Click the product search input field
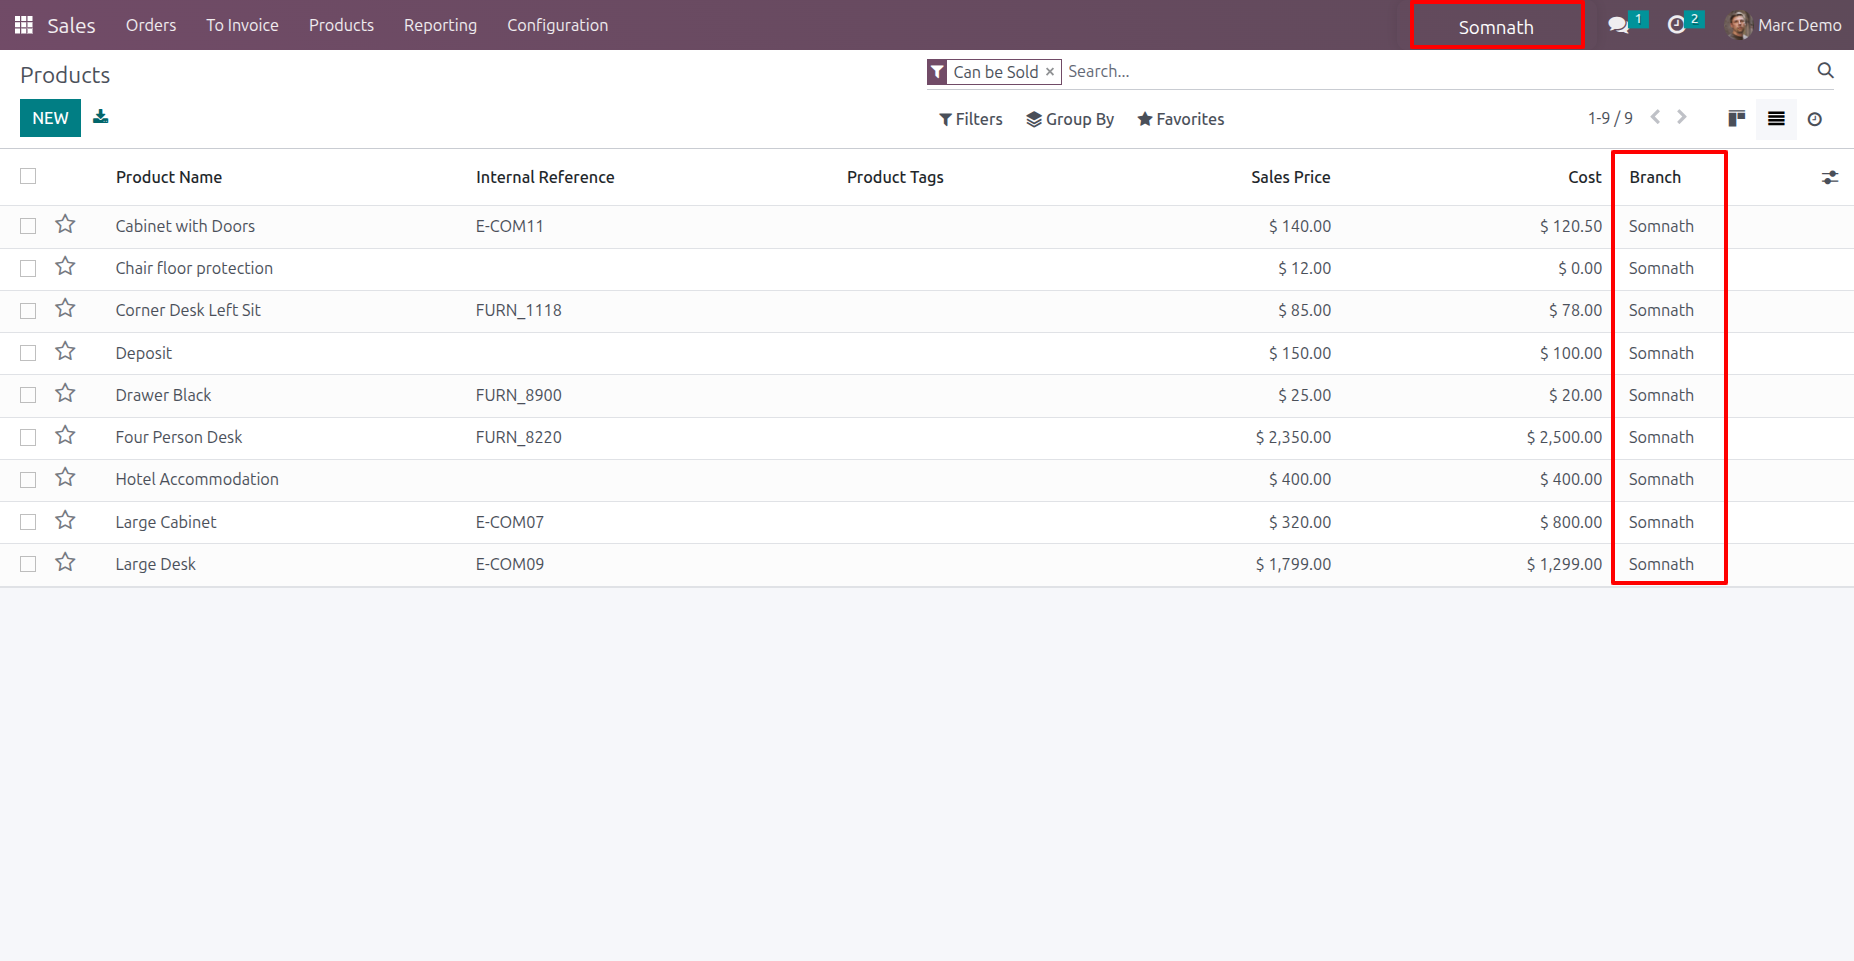This screenshot has height=961, width=1854. tap(1437, 71)
